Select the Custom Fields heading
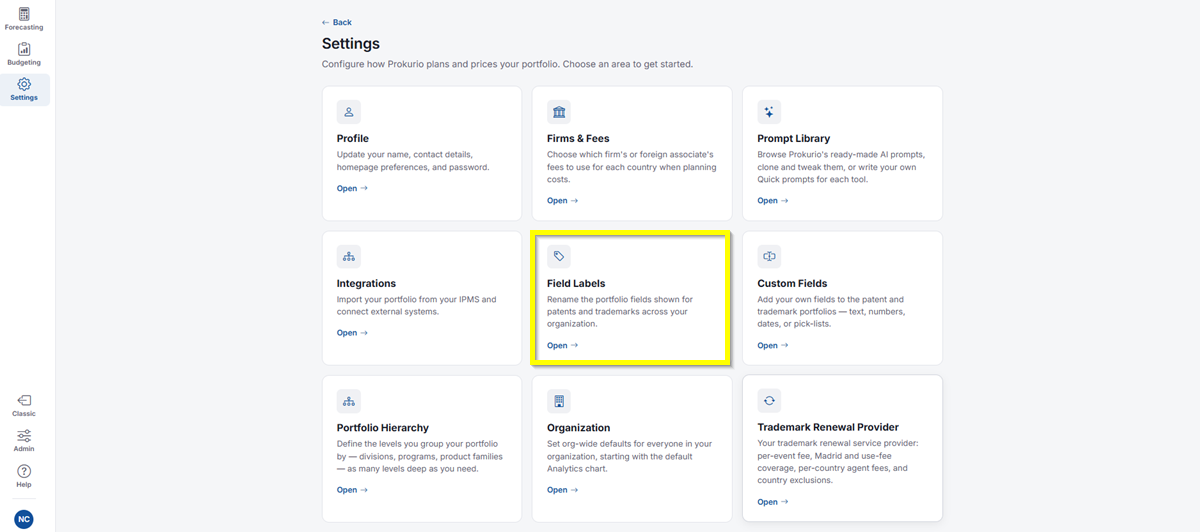 (792, 284)
